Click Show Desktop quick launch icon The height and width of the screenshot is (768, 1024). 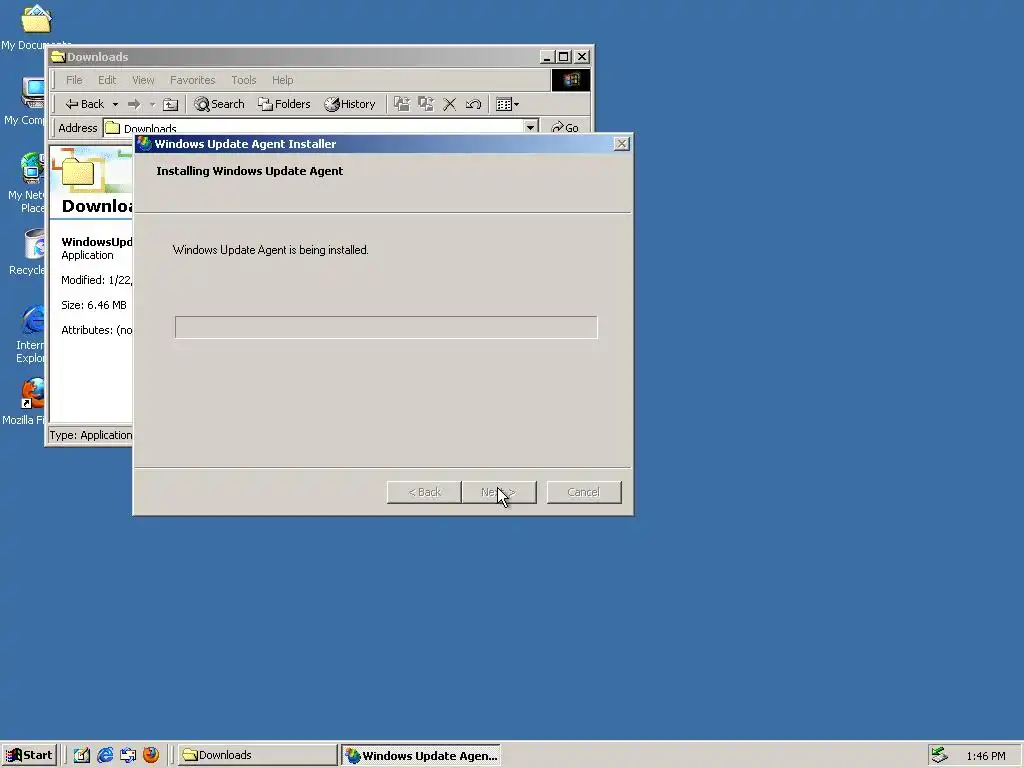click(x=82, y=755)
